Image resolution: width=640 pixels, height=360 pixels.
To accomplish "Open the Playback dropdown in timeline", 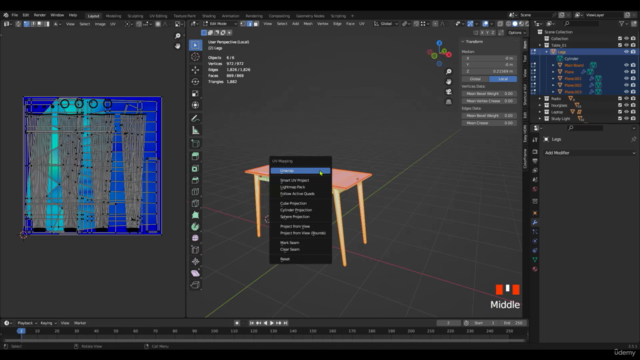I will [27, 323].
